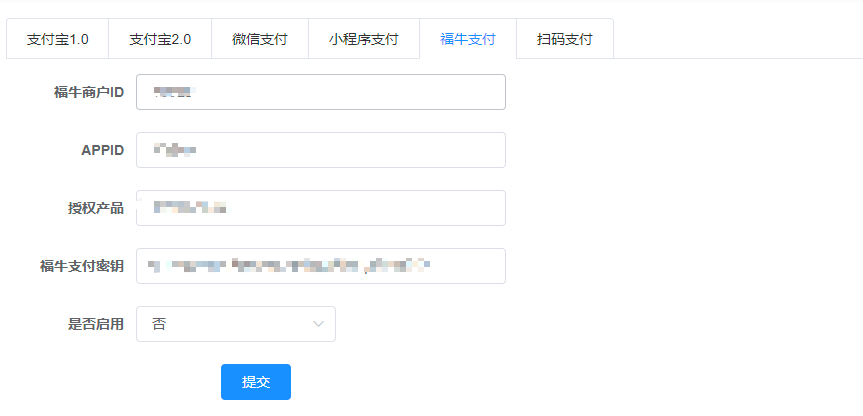
Task: Click into the APPID text box
Action: (x=320, y=150)
